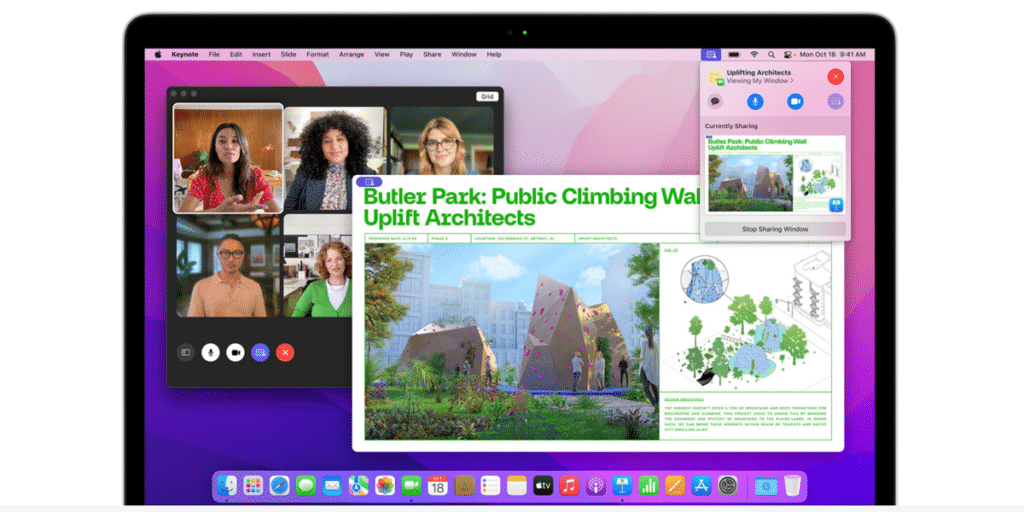
Task: Open Music from the dock
Action: [569, 485]
